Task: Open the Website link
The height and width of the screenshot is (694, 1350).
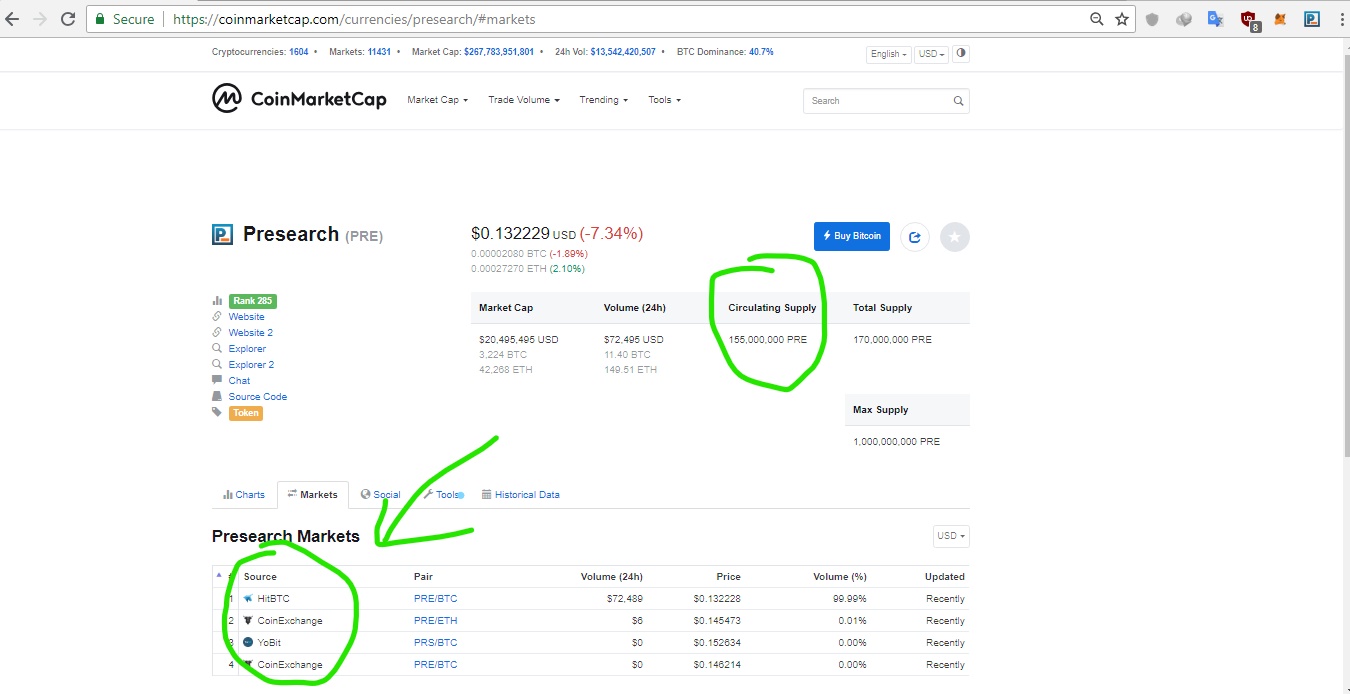Action: coord(246,317)
